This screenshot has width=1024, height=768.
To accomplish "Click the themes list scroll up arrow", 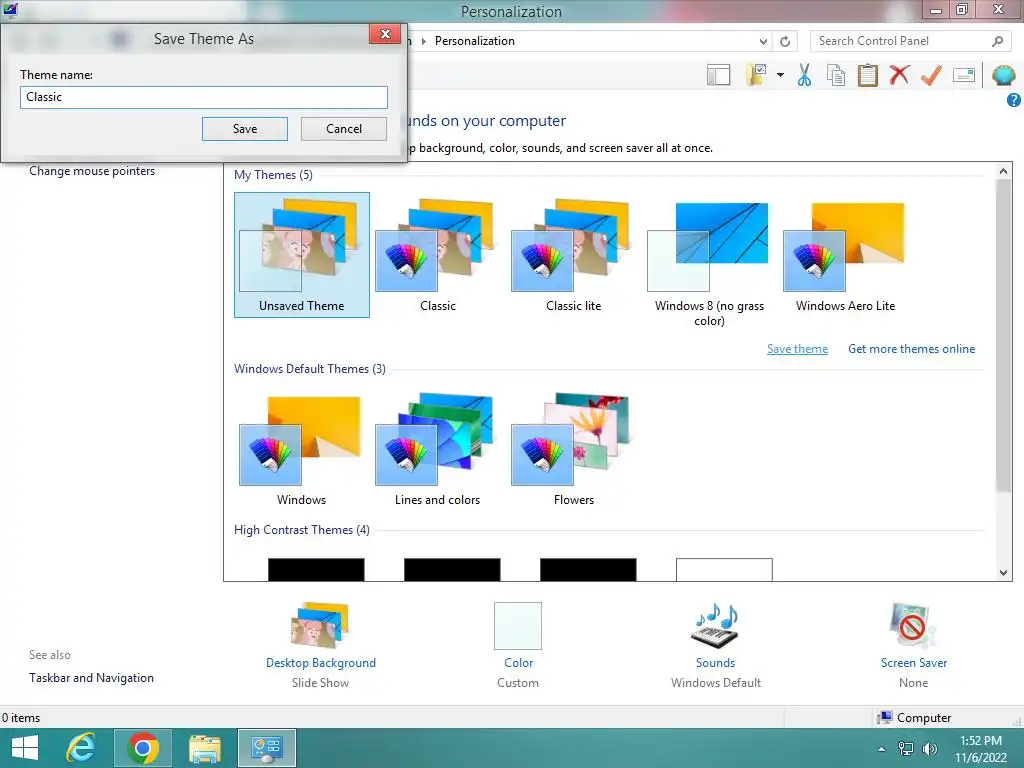I will tap(1003, 171).
